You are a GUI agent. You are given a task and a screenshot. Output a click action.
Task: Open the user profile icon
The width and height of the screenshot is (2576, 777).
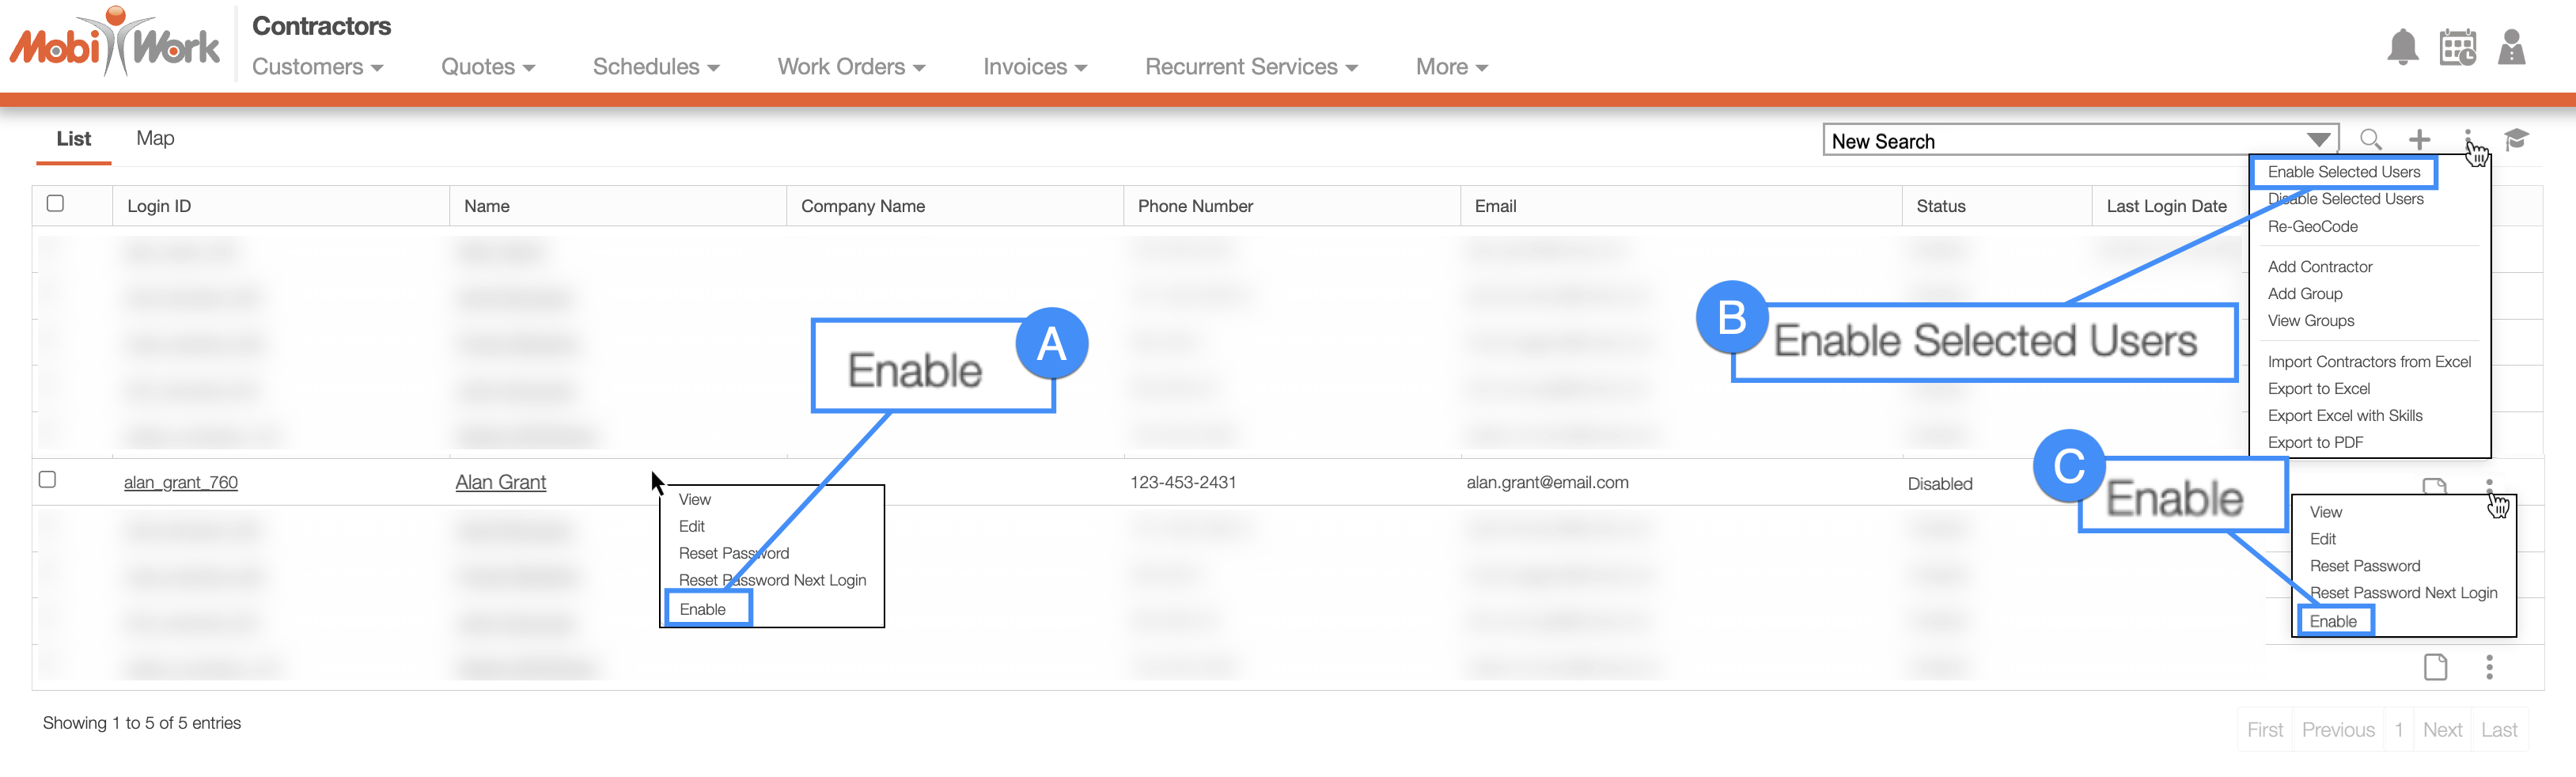2511,47
